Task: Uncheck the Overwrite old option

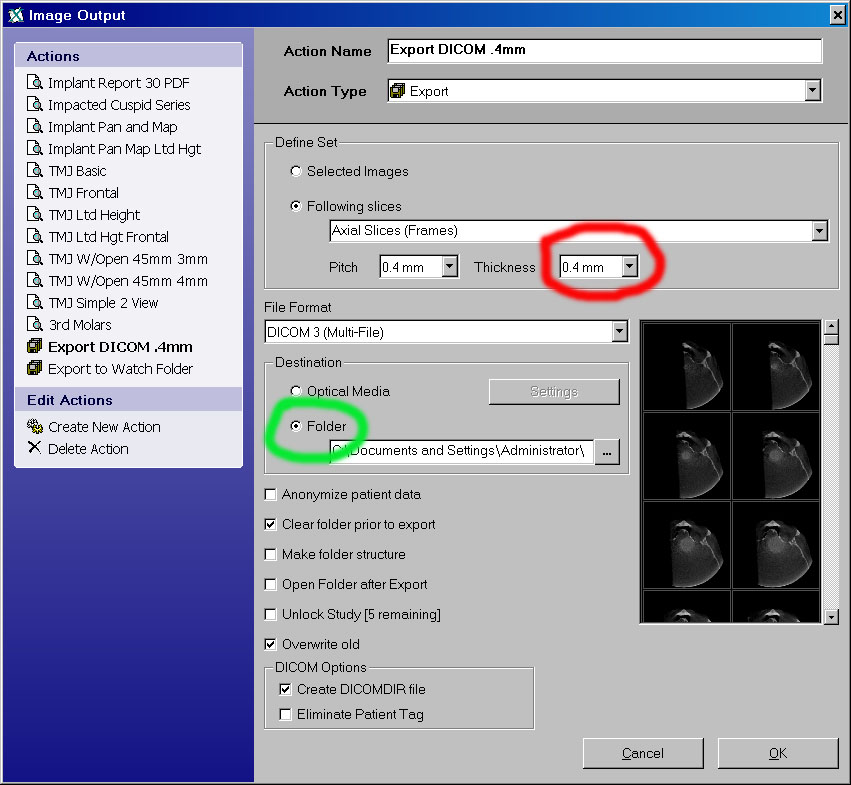Action: tap(270, 644)
